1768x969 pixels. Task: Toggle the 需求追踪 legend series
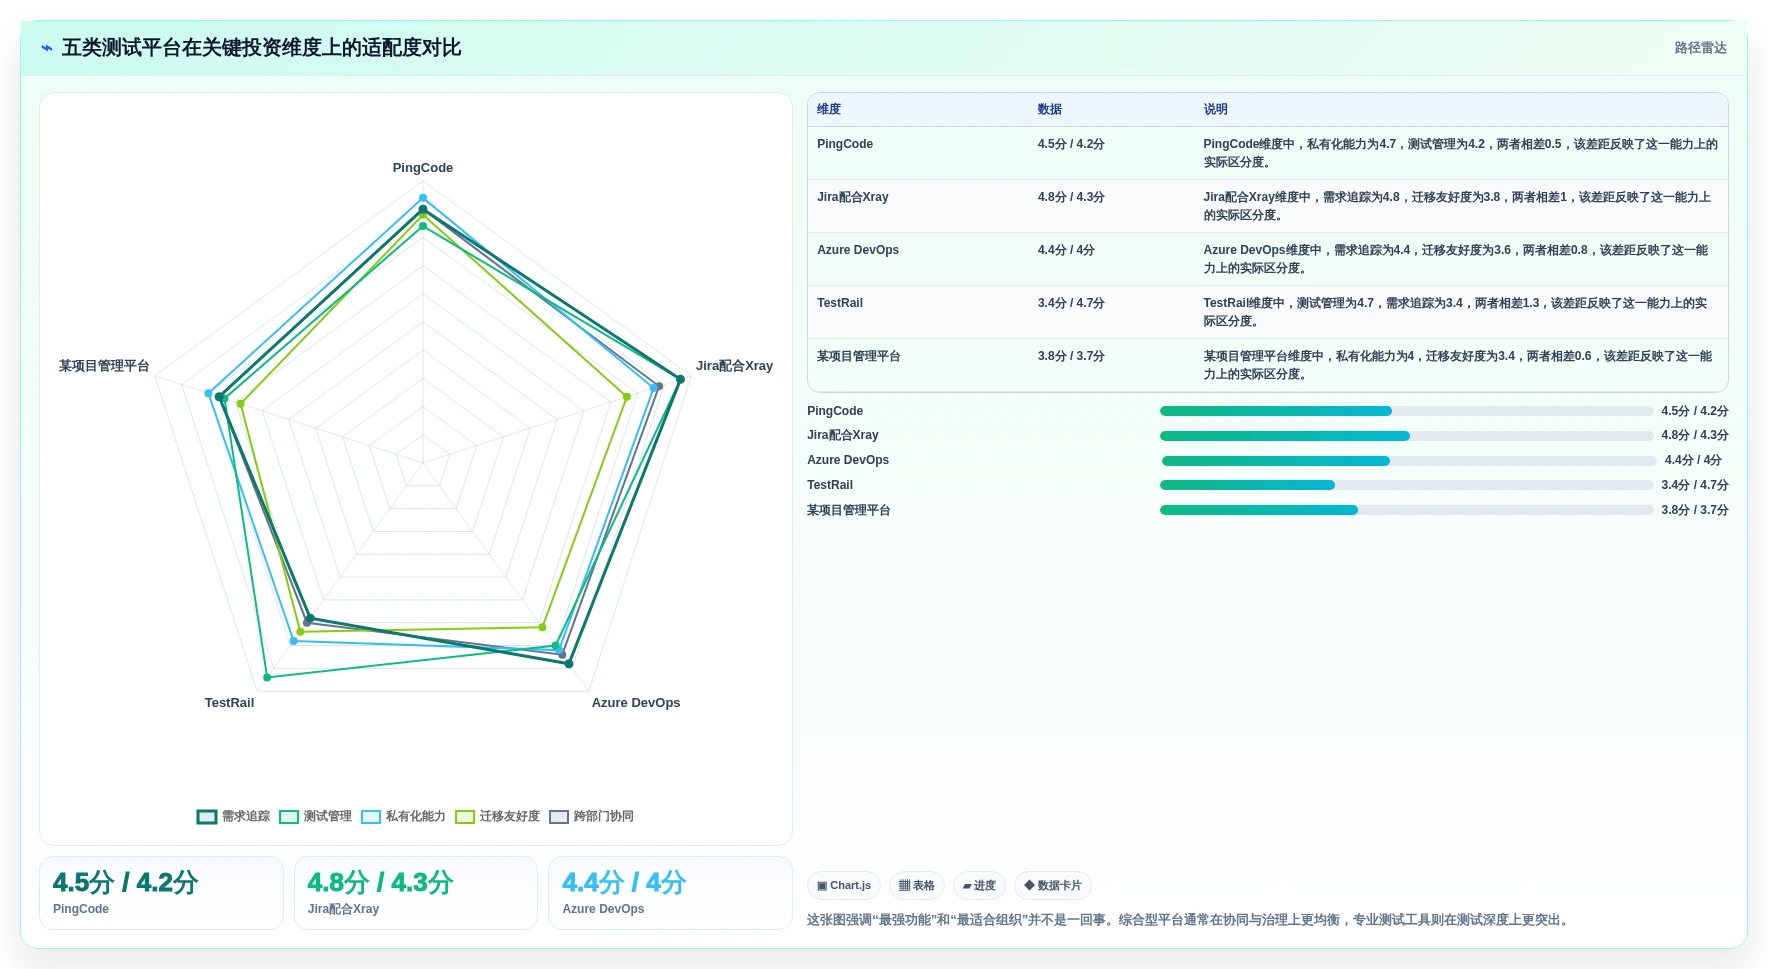[x=234, y=816]
